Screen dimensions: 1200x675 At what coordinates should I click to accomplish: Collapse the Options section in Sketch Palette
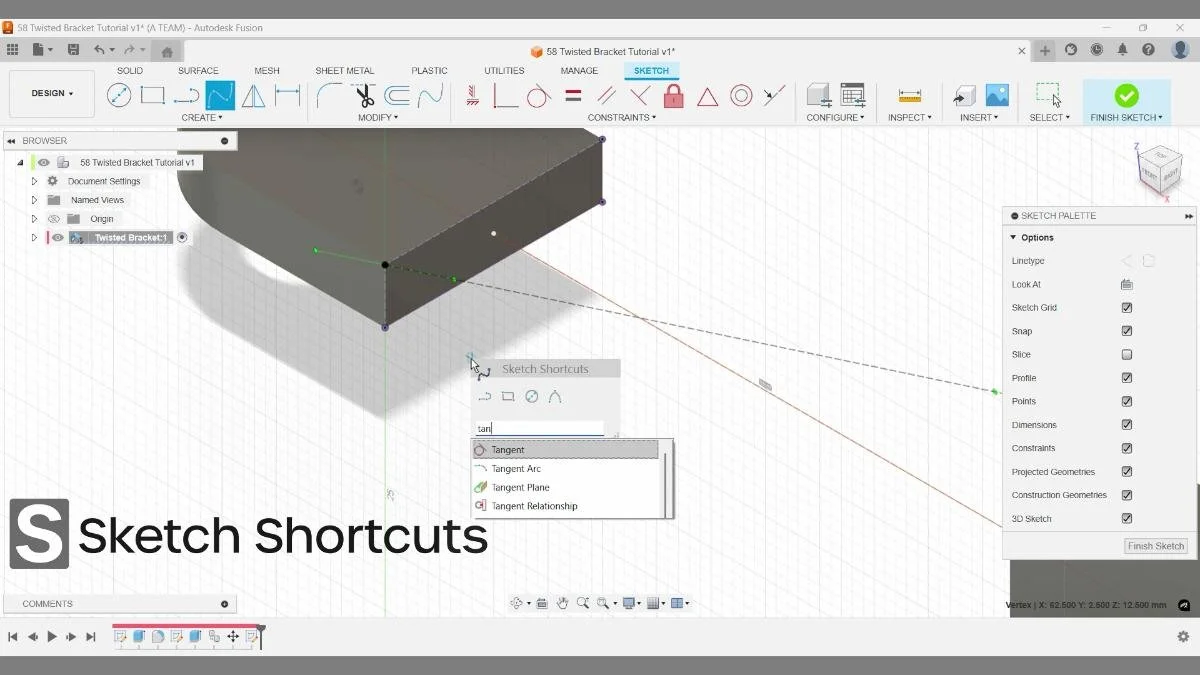pos(1014,237)
